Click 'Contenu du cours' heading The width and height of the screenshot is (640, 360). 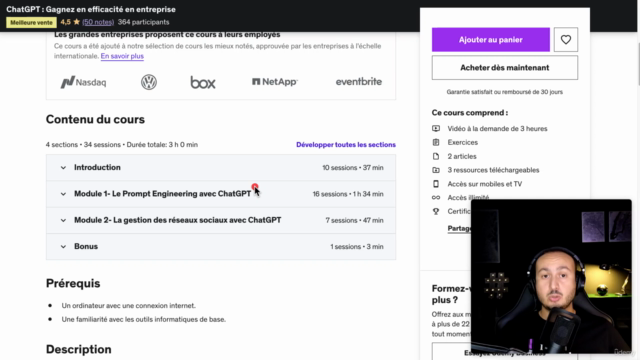pos(95,119)
